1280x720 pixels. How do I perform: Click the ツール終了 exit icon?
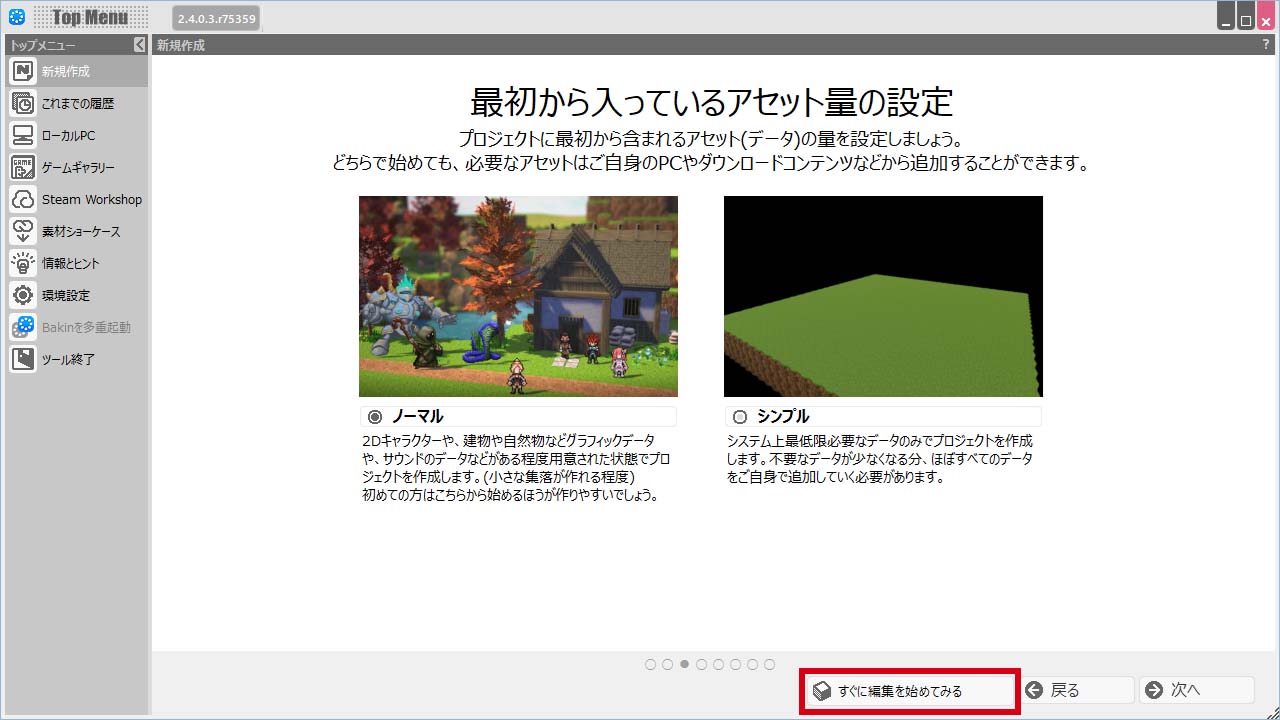23,359
